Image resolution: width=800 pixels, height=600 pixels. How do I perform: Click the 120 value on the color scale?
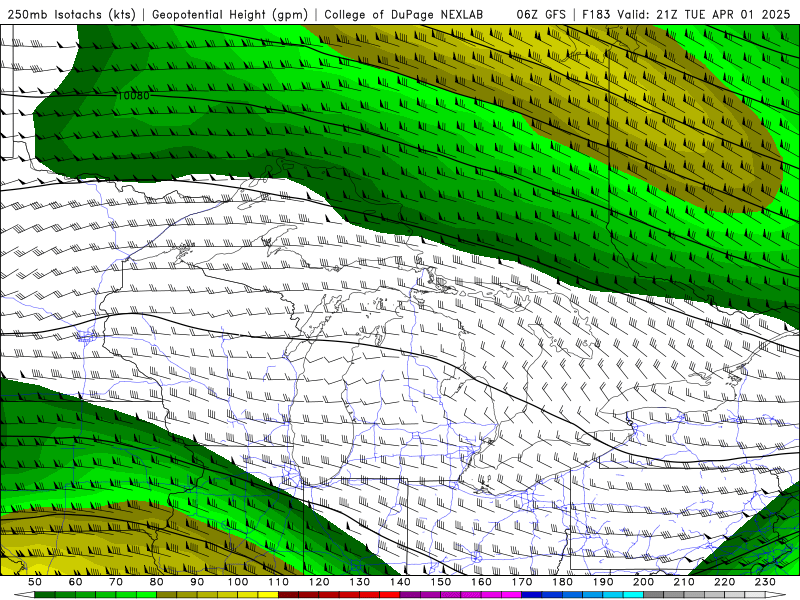pyautogui.click(x=319, y=582)
